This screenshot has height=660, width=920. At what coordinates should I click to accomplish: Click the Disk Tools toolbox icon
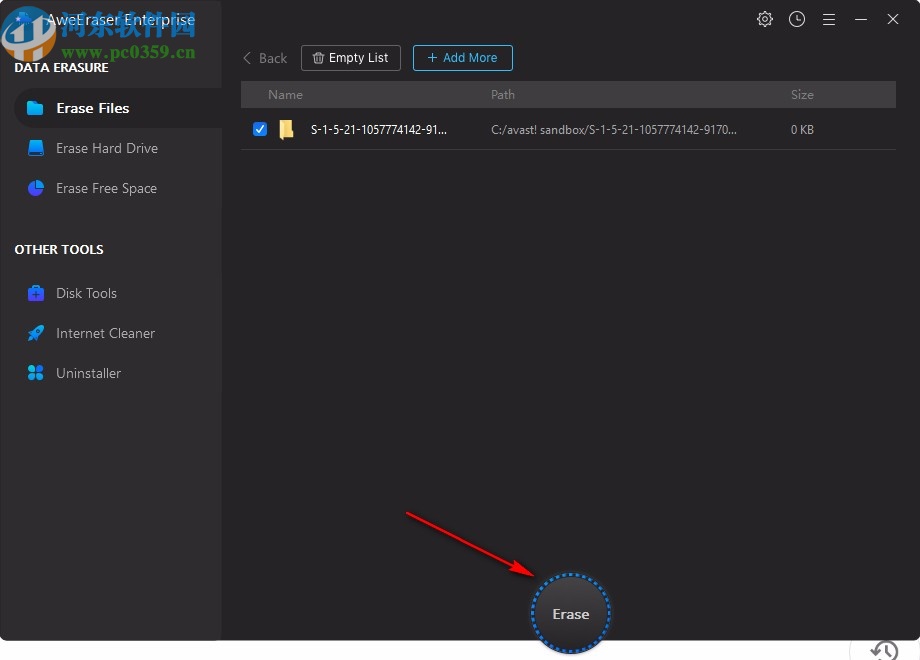(x=36, y=293)
